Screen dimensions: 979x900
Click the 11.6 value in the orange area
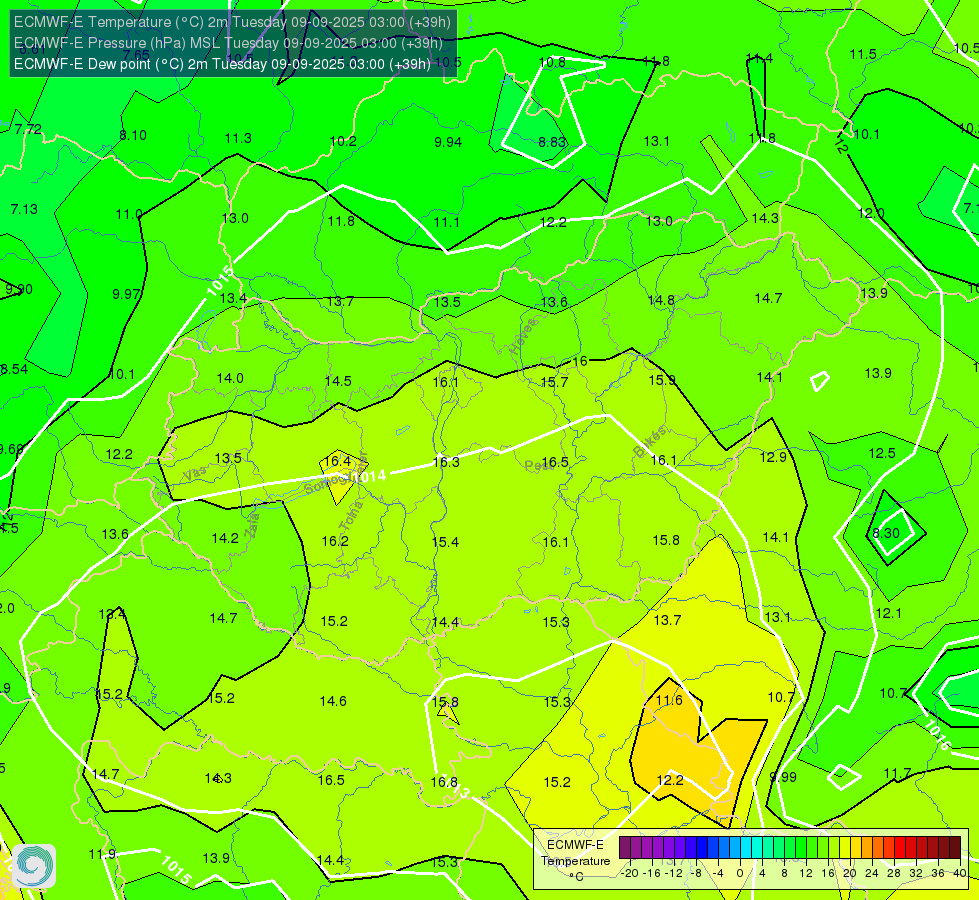click(x=669, y=700)
